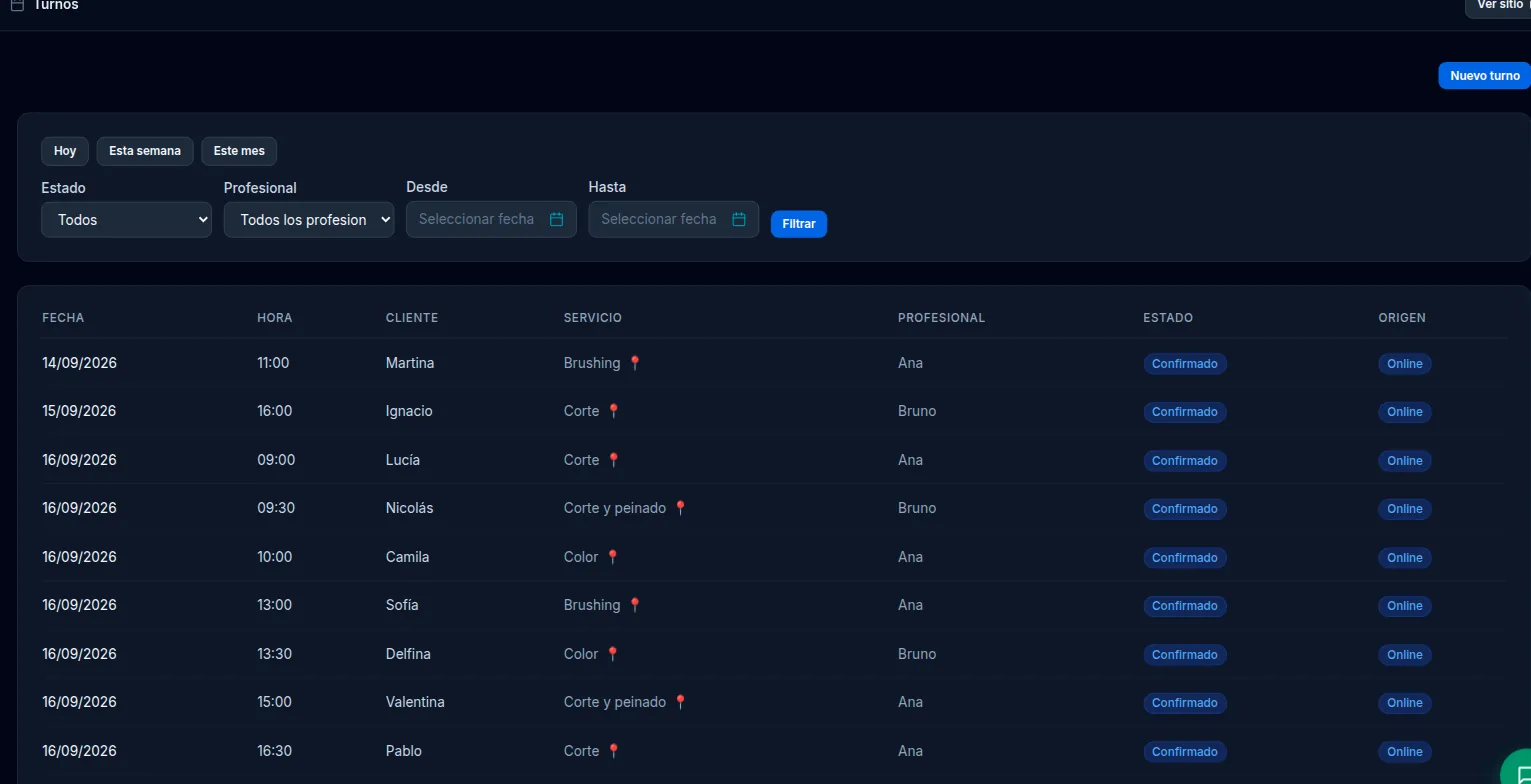
Task: Click the pin icon in Sofía's Brushing row
Action: click(634, 605)
